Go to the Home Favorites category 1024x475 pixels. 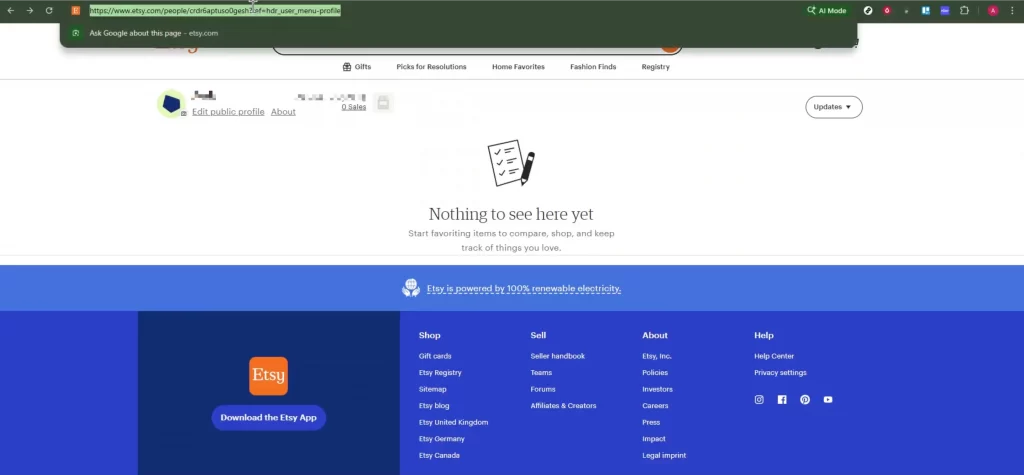click(518, 67)
